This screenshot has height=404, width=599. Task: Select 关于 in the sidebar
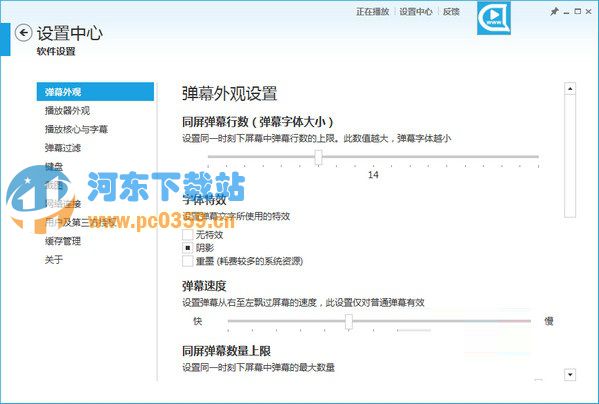pyautogui.click(x=53, y=260)
